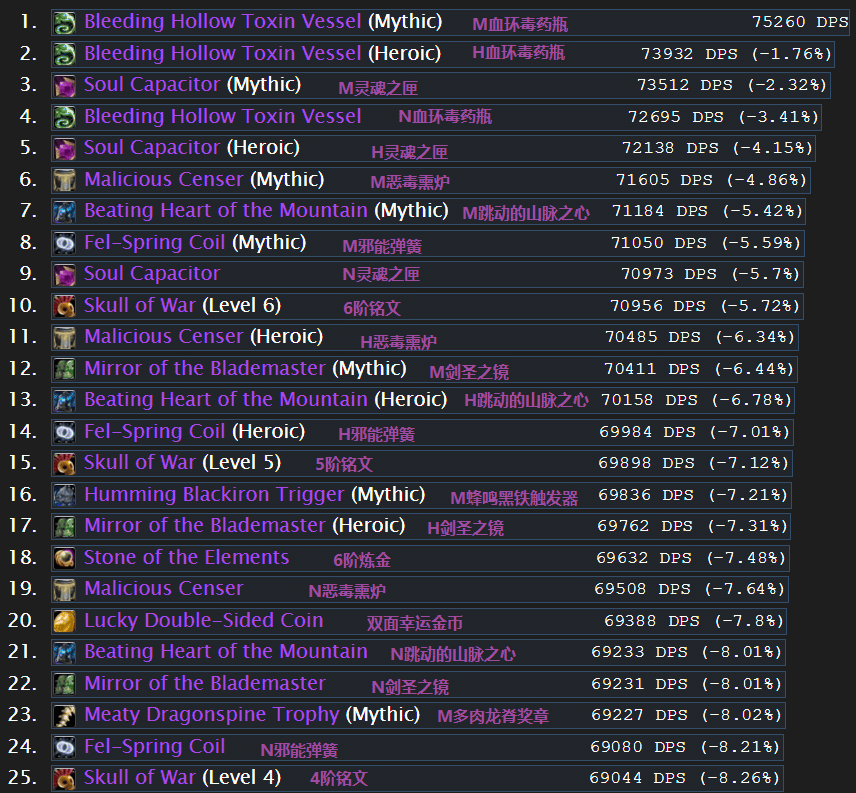Click Beating Heart of the Mountain (Heroic) icon

pyautogui.click(x=64, y=401)
